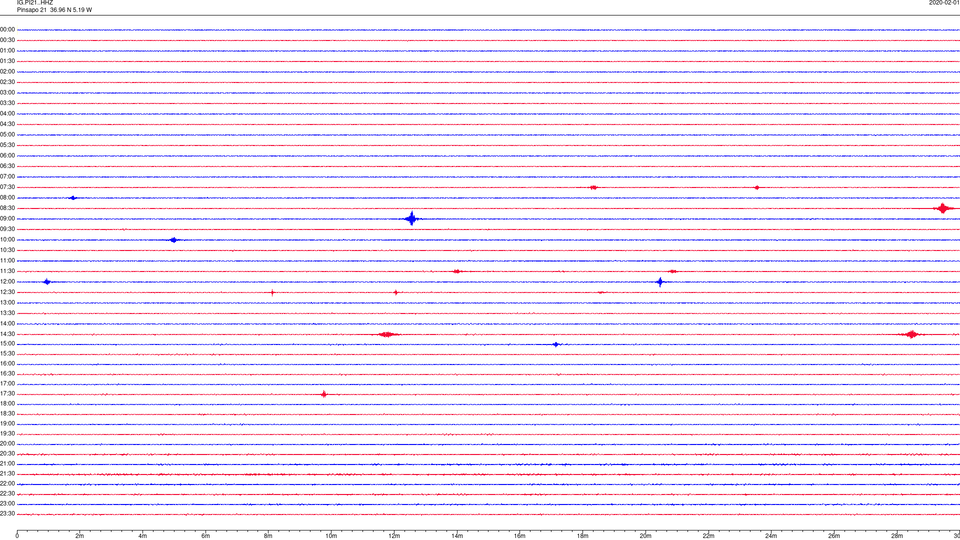Viewport: 960px width, 540px height.
Task: Click the red spike near 8m on the 12:30 trace
Action: tap(272, 293)
